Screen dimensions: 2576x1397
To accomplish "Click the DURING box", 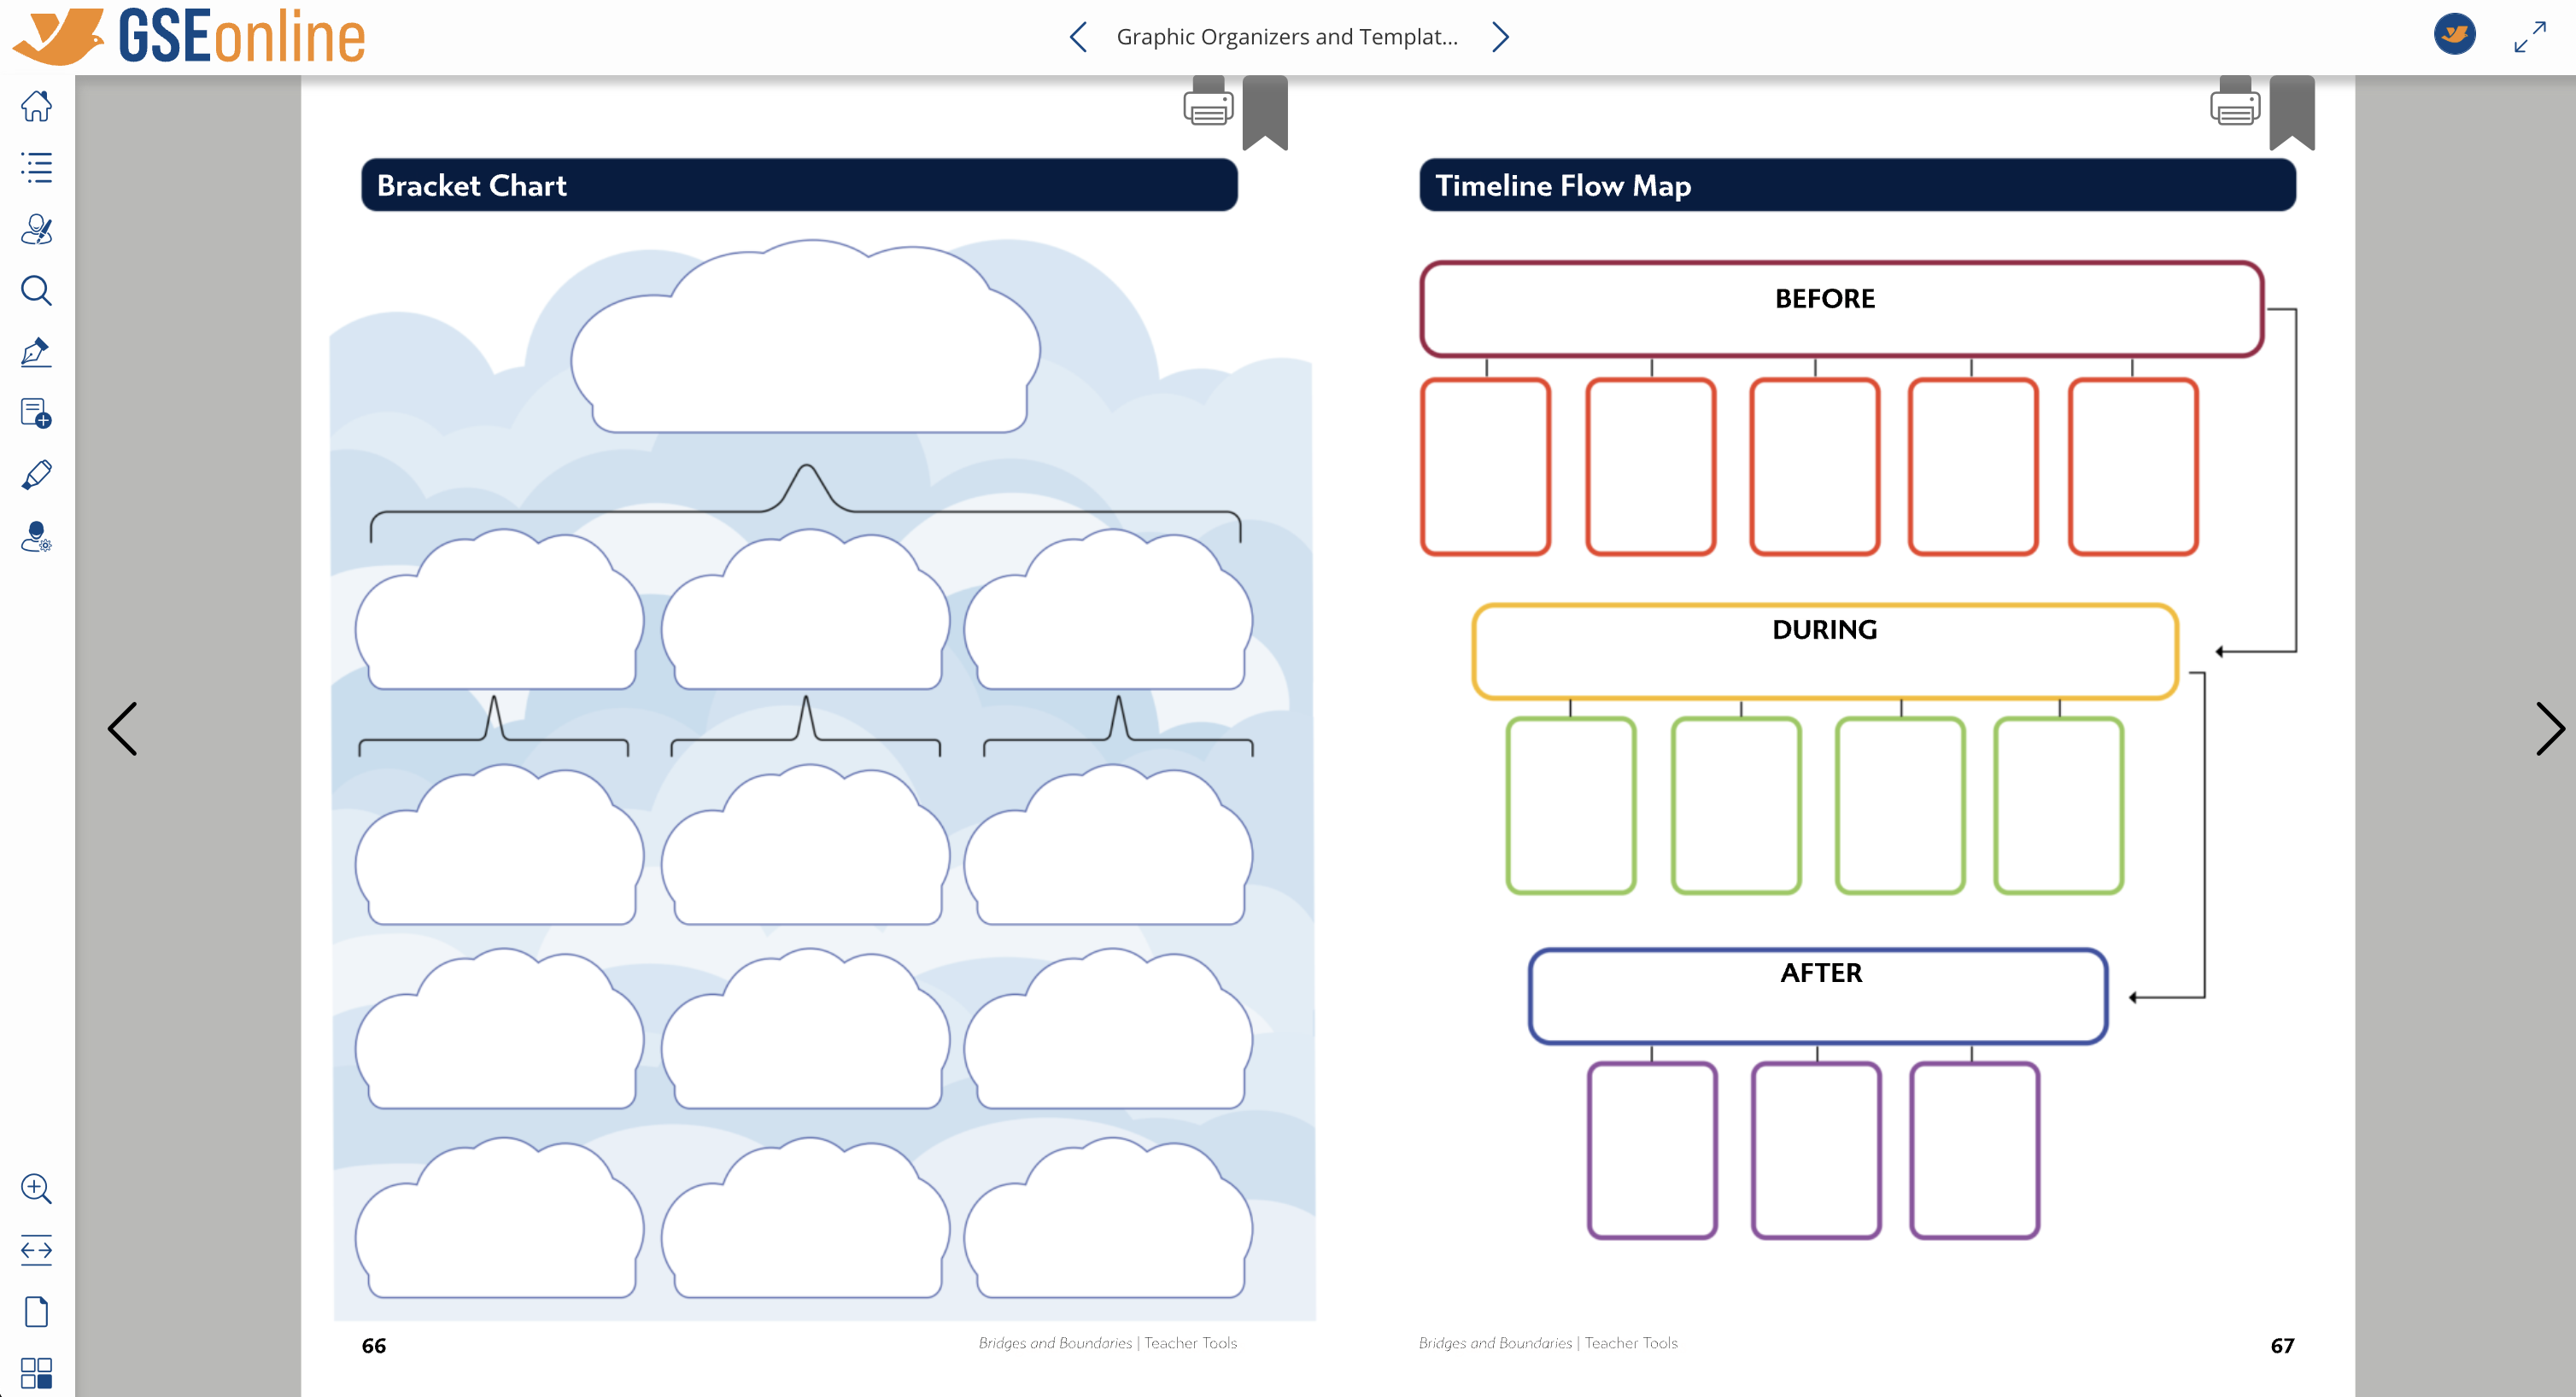I will 1825,651.
